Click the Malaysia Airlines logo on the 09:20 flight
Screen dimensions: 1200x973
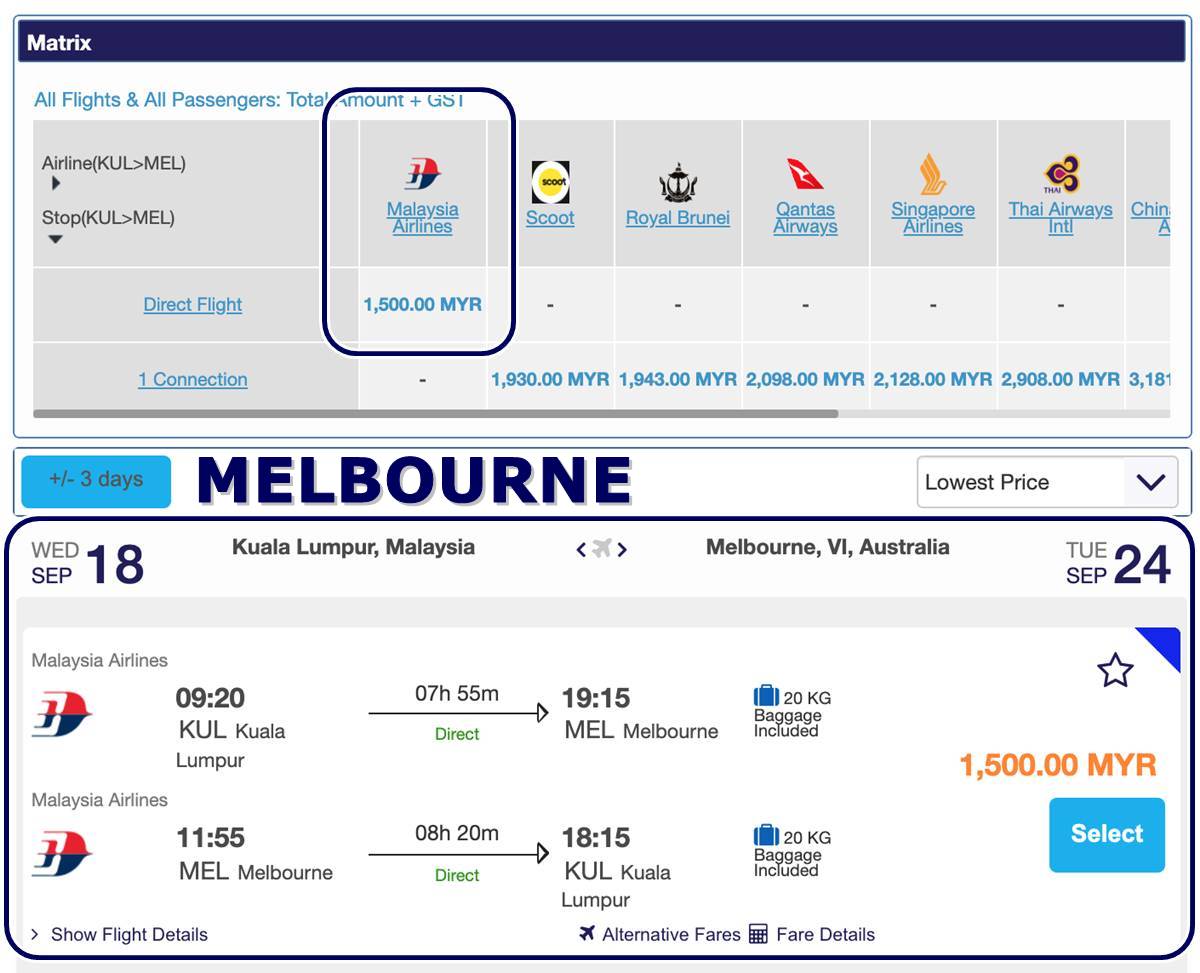(x=62, y=714)
